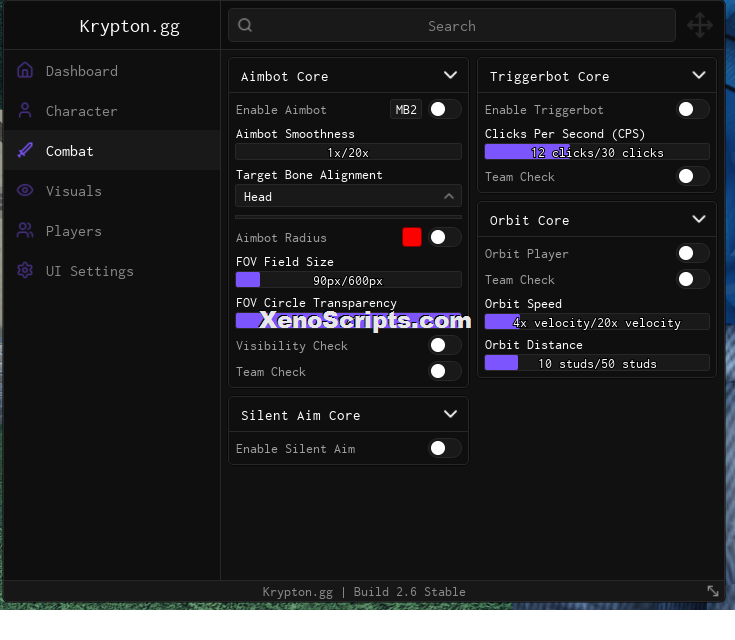The height and width of the screenshot is (640, 735).
Task: Enable Triggerbot toggle
Action: click(693, 109)
